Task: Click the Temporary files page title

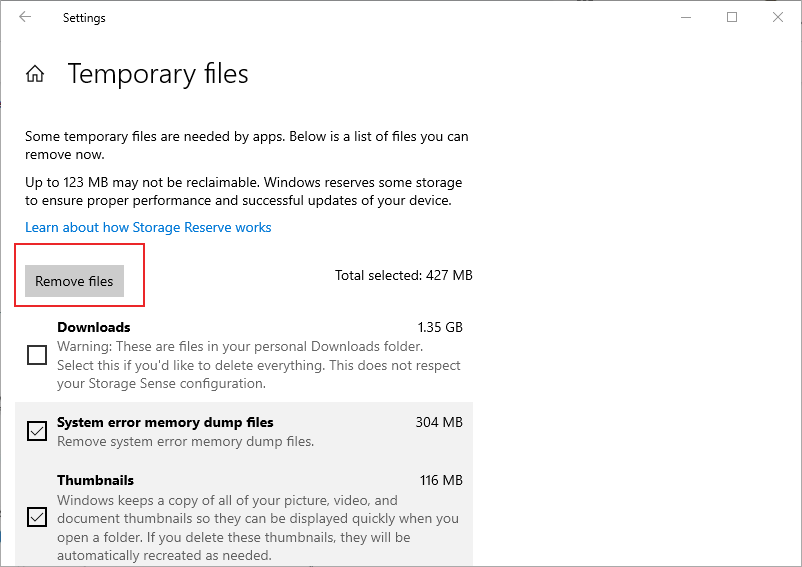Action: pos(158,74)
